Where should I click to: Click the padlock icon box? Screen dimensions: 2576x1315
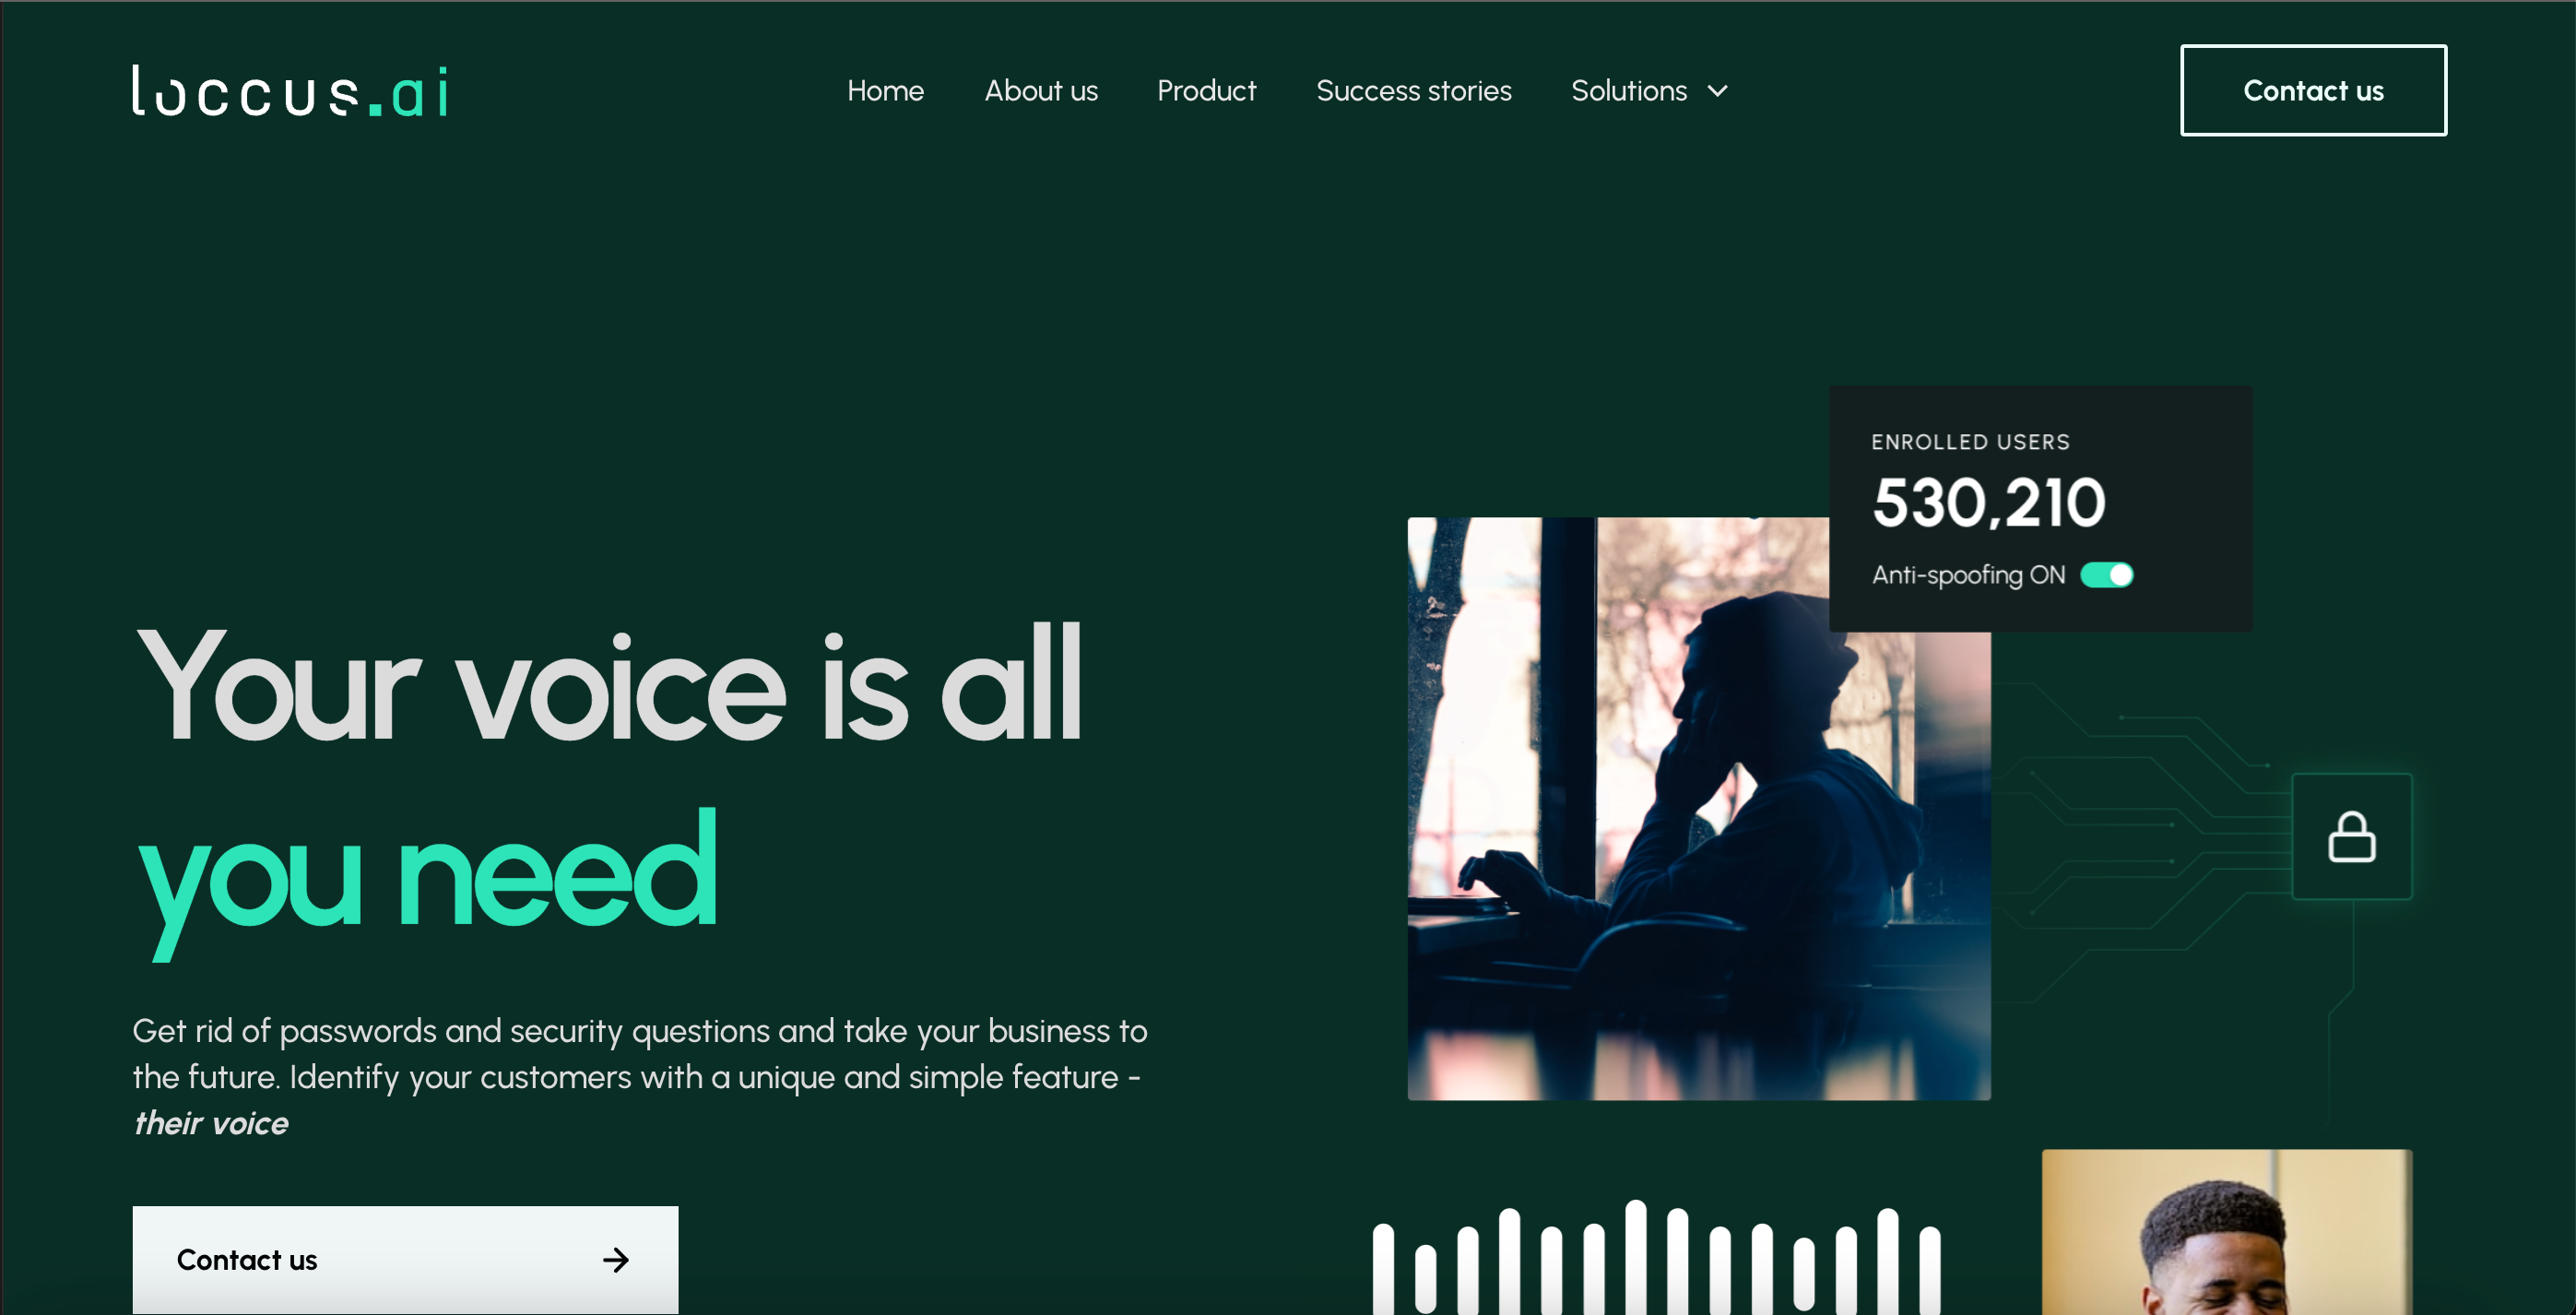point(2352,837)
